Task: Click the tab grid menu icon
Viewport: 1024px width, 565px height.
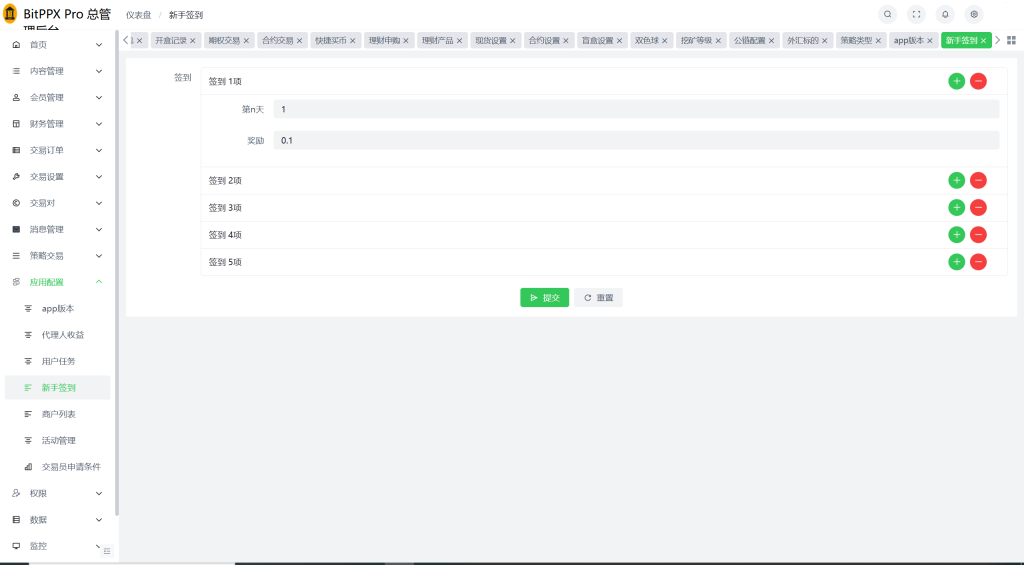Action: point(1012,40)
